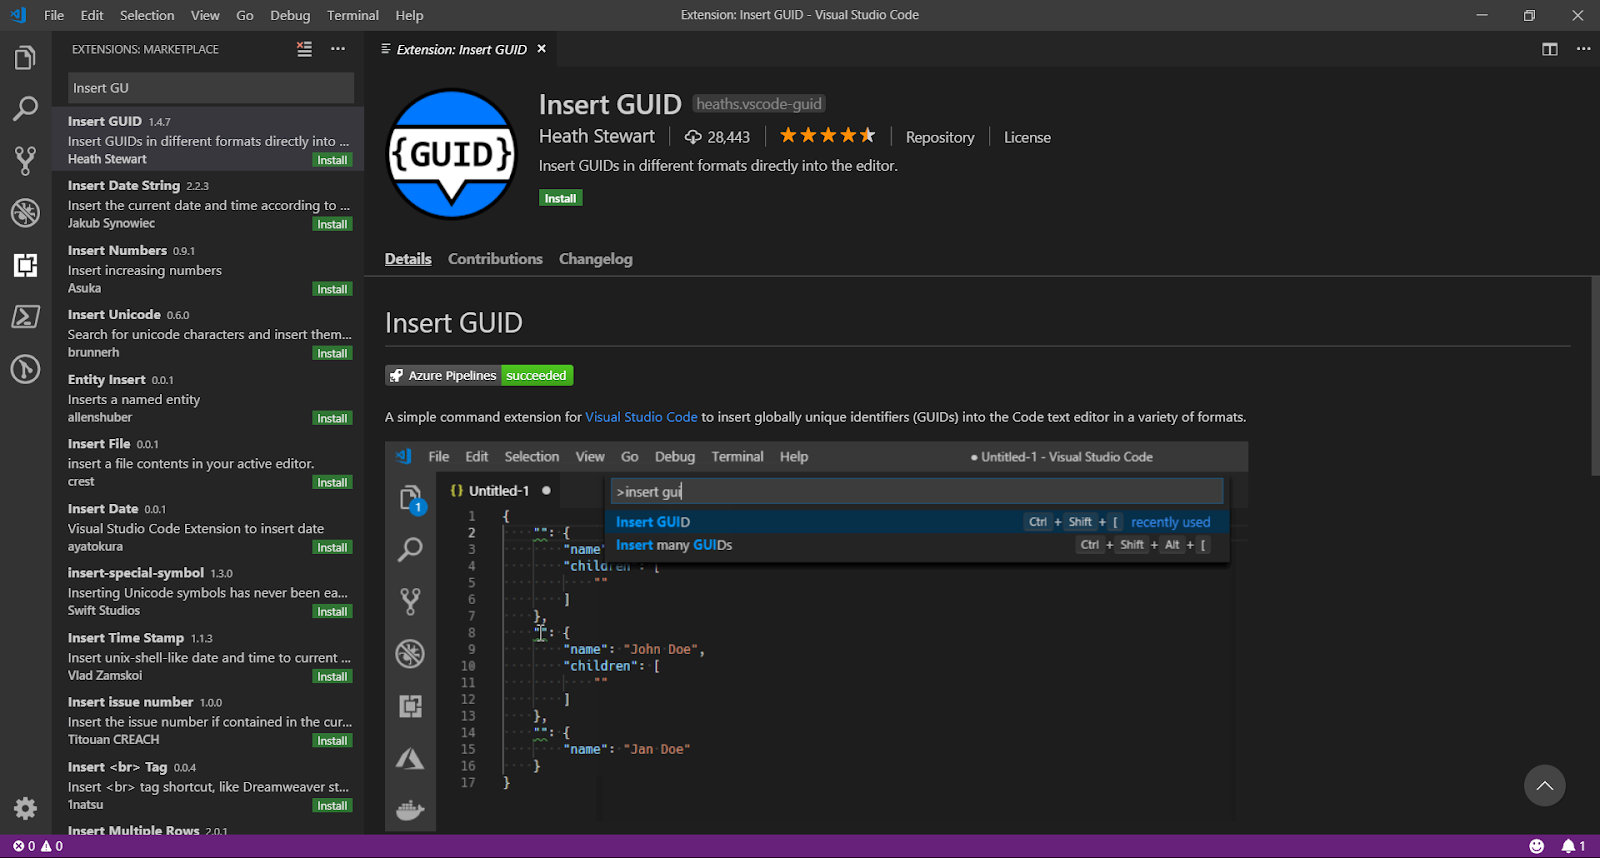Open the GitLens clock icon in activity bar
Viewport: 1600px width, 858px height.
pos(25,369)
